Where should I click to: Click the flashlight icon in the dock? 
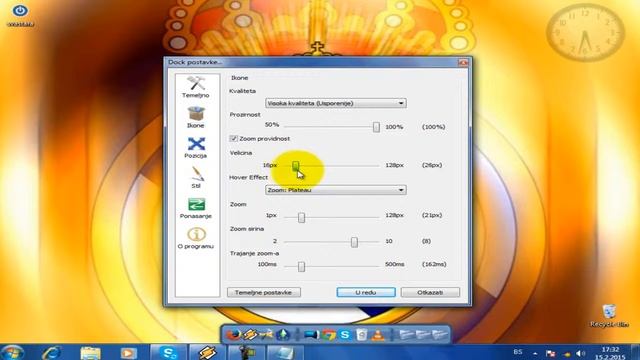pyautogui.click(x=311, y=335)
